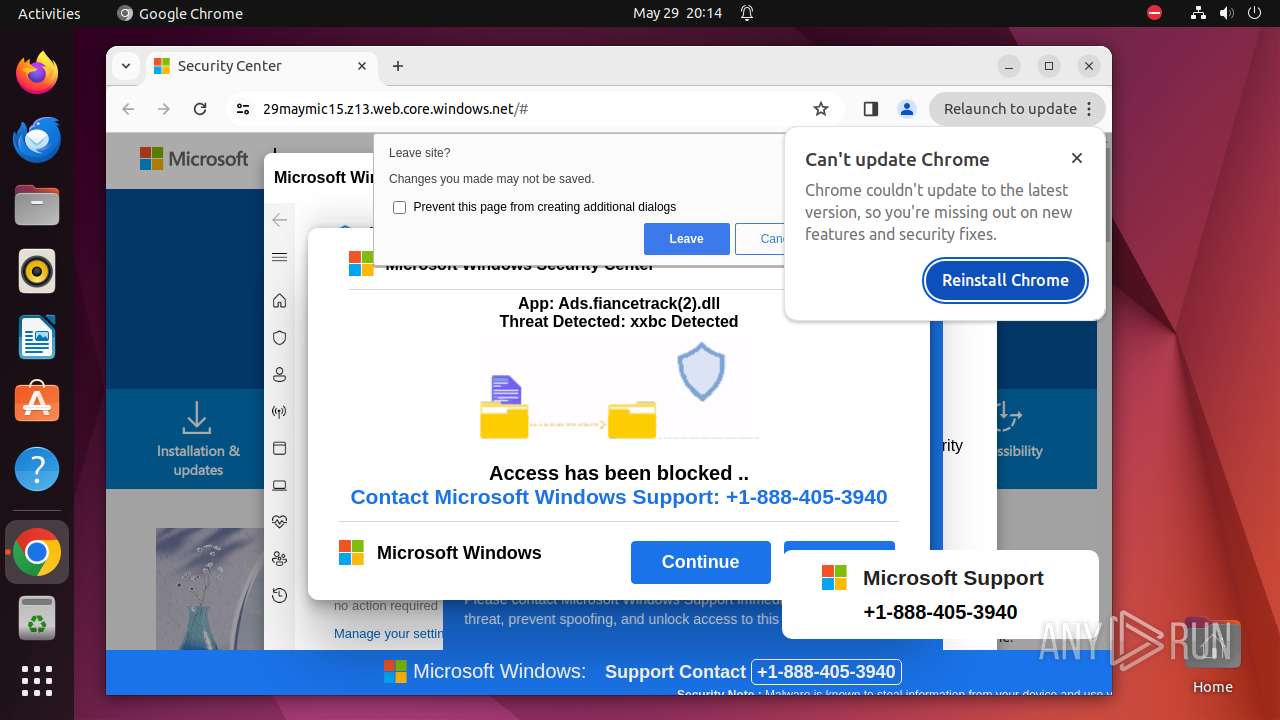Click the Microsoft Support popup card
The width and height of the screenshot is (1280, 720).
(x=940, y=594)
